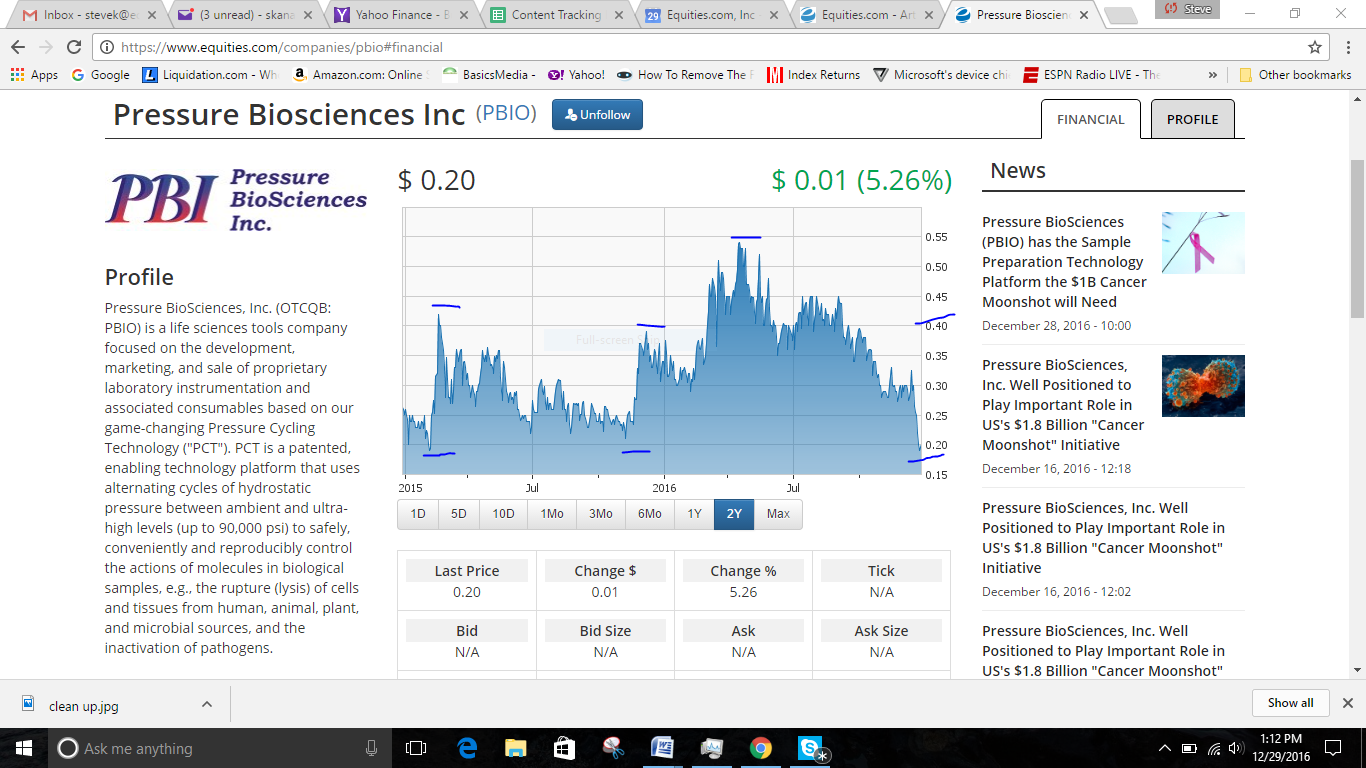Screen dimensions: 1366x768
Task: Click the Cortana microphone icon
Action: click(x=371, y=748)
